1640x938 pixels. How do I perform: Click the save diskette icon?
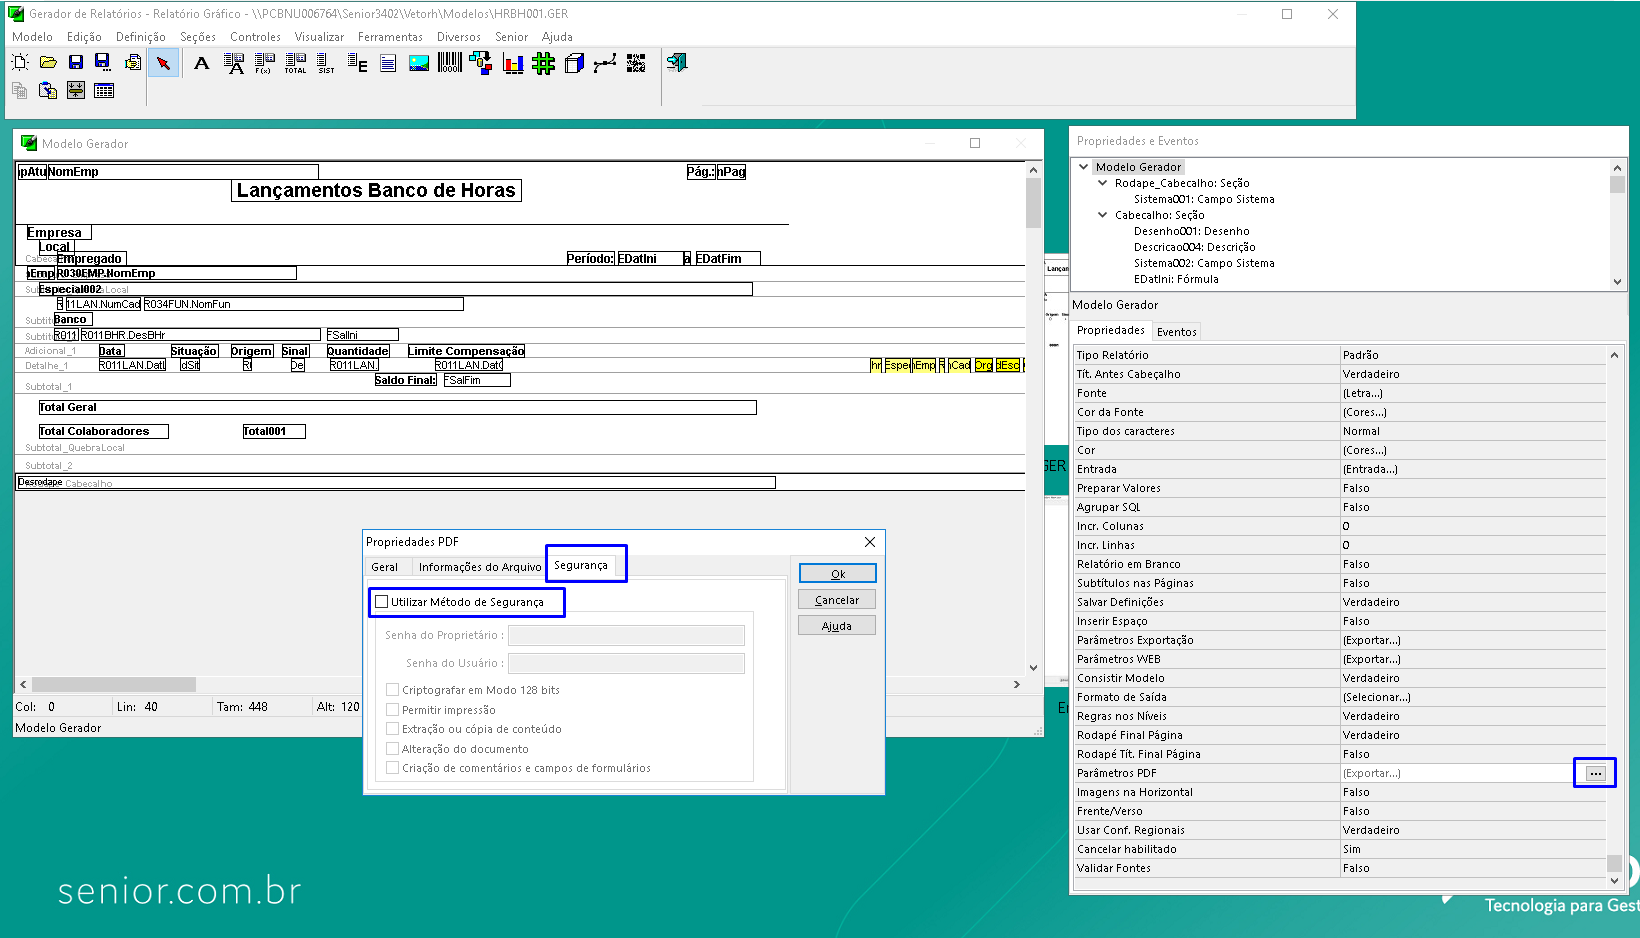tap(76, 63)
